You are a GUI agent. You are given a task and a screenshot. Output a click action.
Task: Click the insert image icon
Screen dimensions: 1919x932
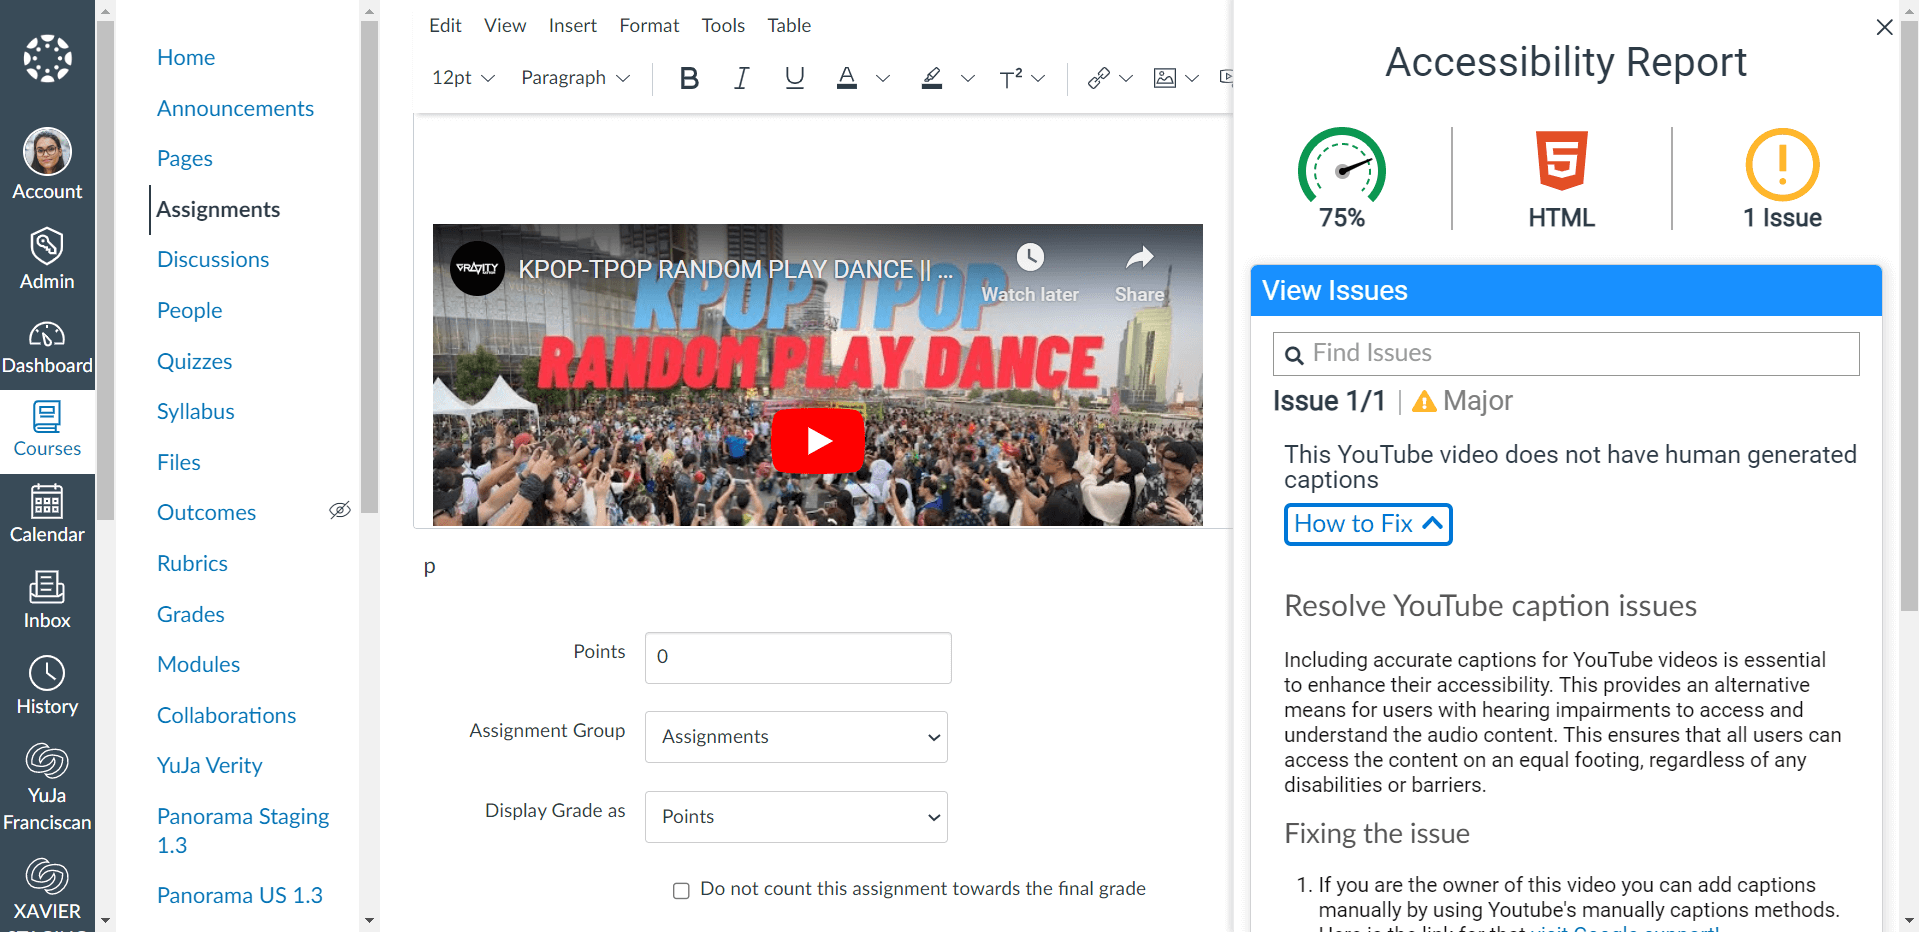pos(1165,78)
